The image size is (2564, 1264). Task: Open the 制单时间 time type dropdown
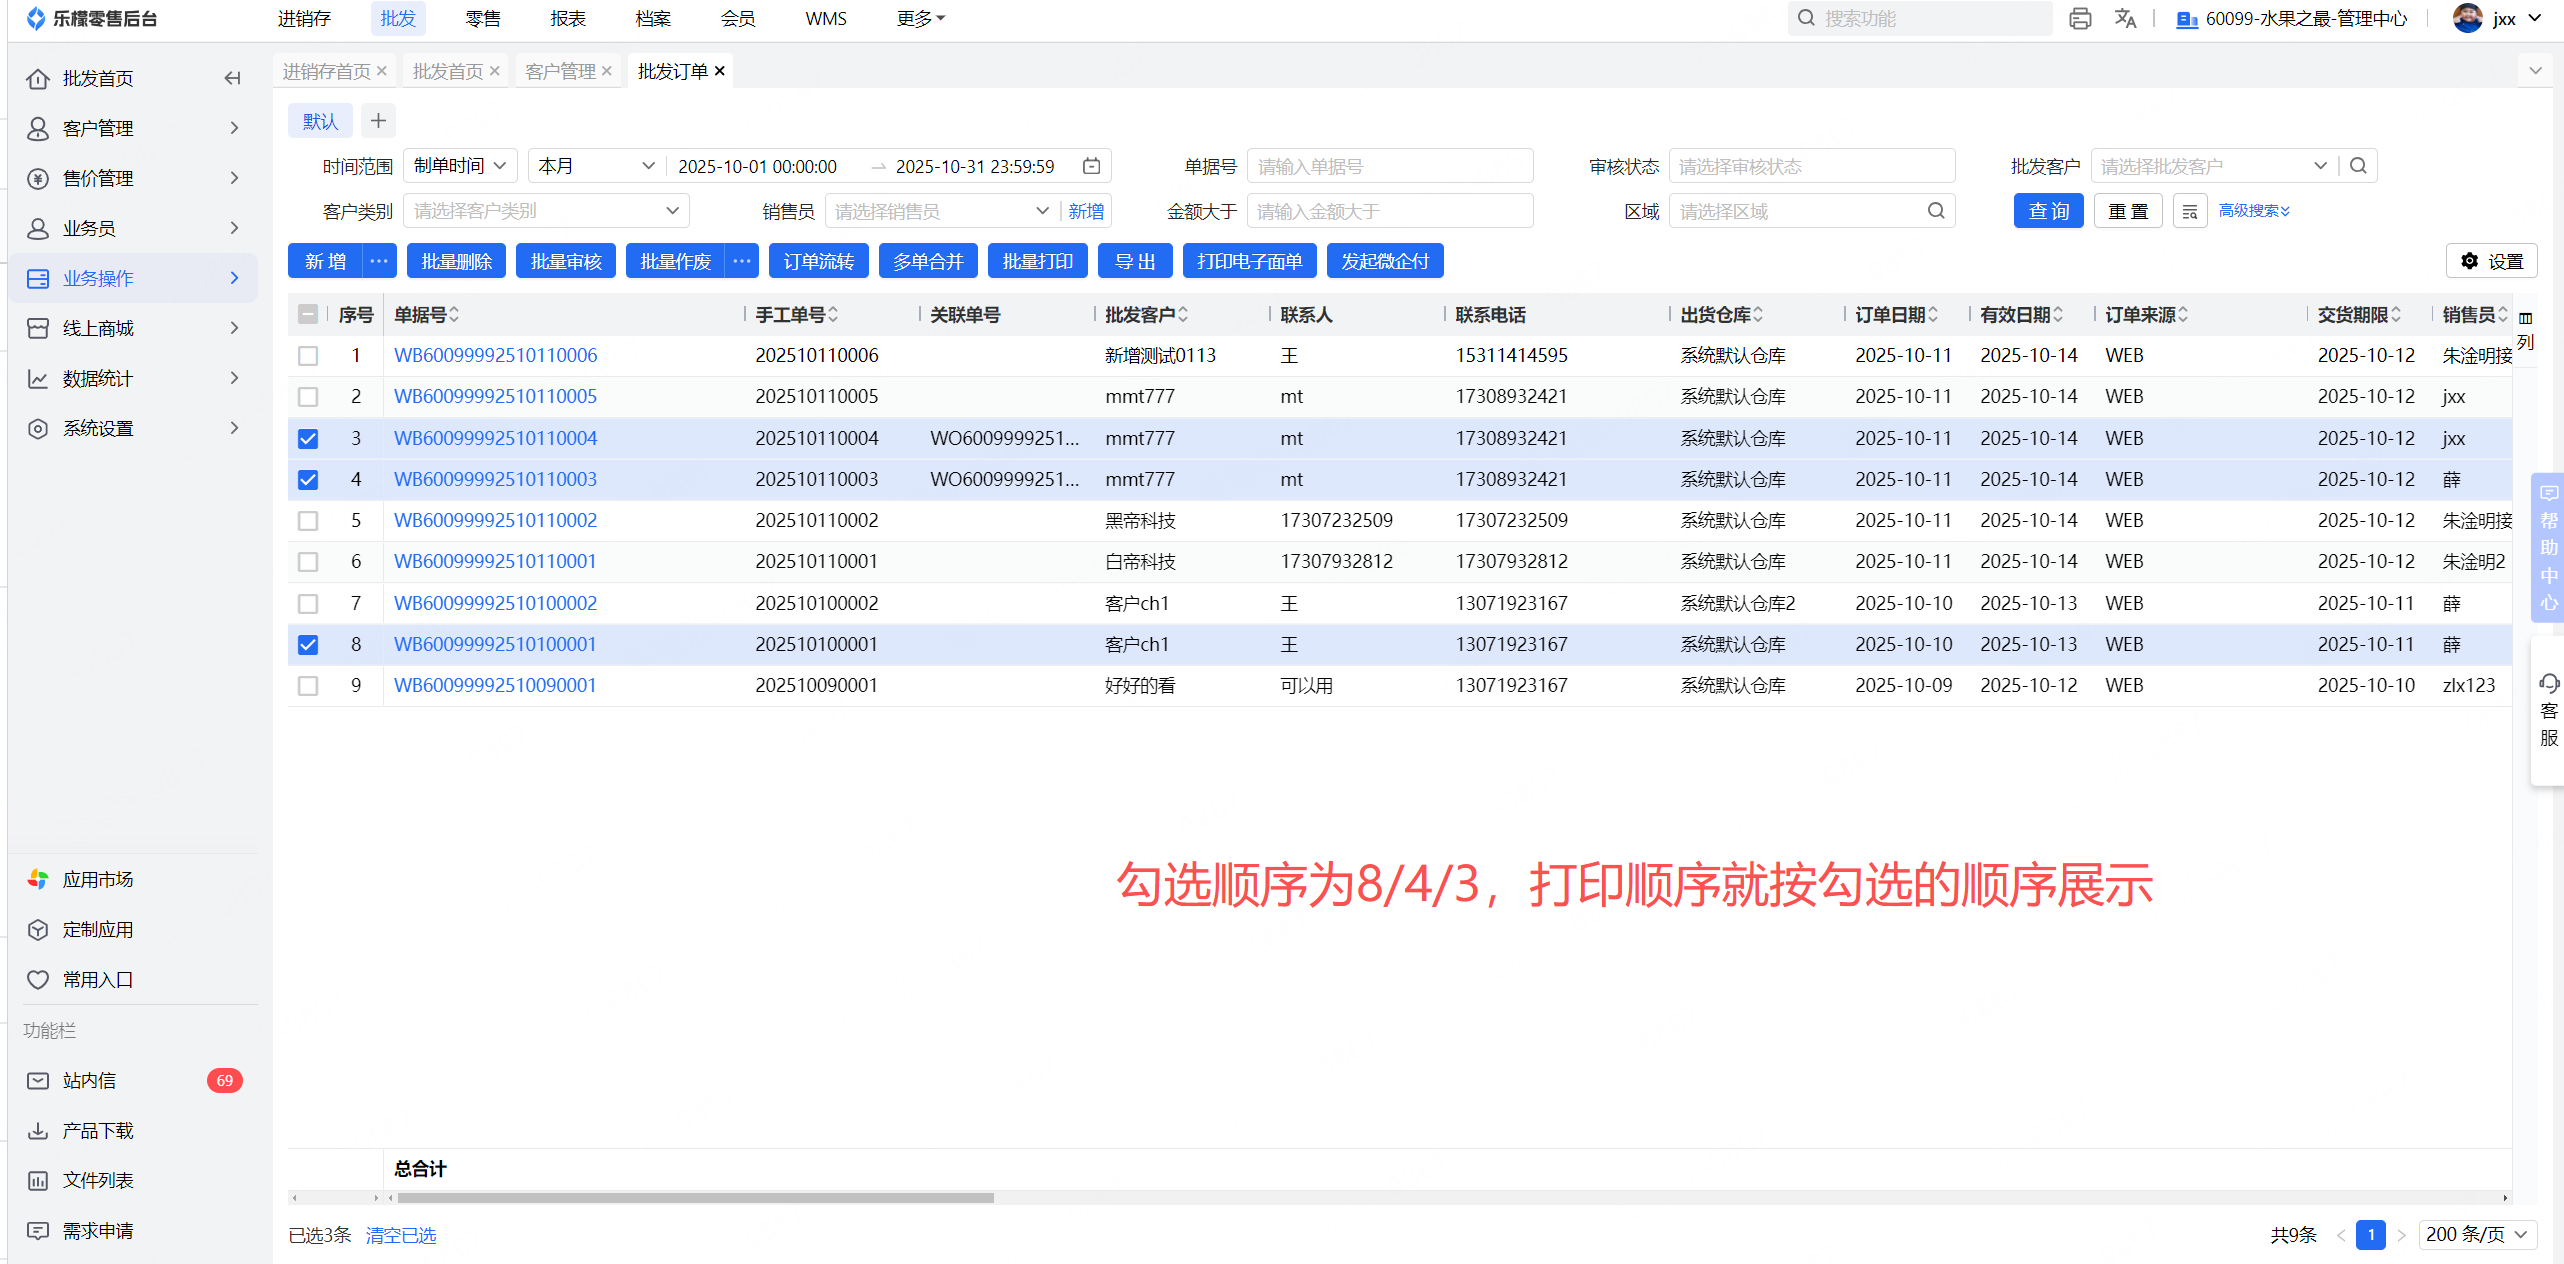459,166
